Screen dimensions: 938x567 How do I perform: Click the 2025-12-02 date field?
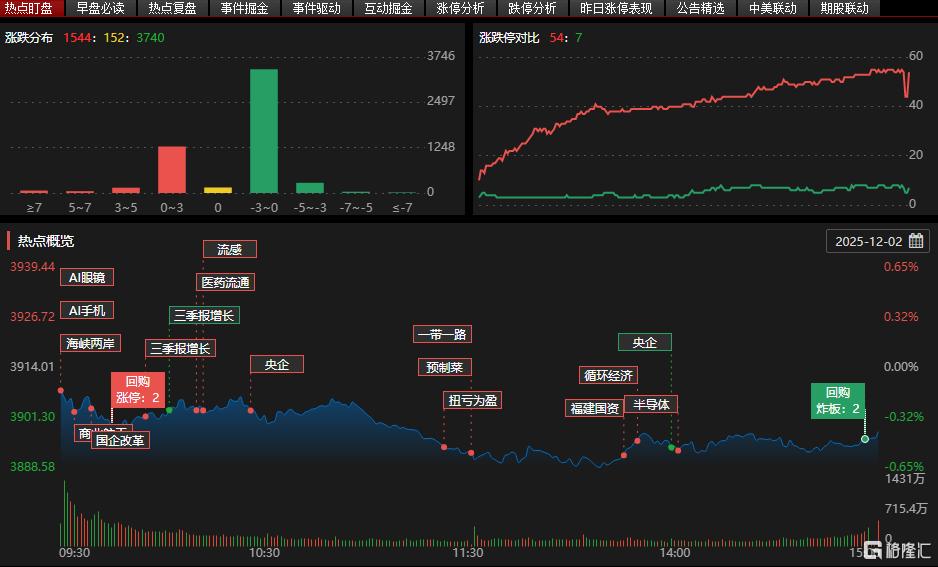pyautogui.click(x=868, y=241)
